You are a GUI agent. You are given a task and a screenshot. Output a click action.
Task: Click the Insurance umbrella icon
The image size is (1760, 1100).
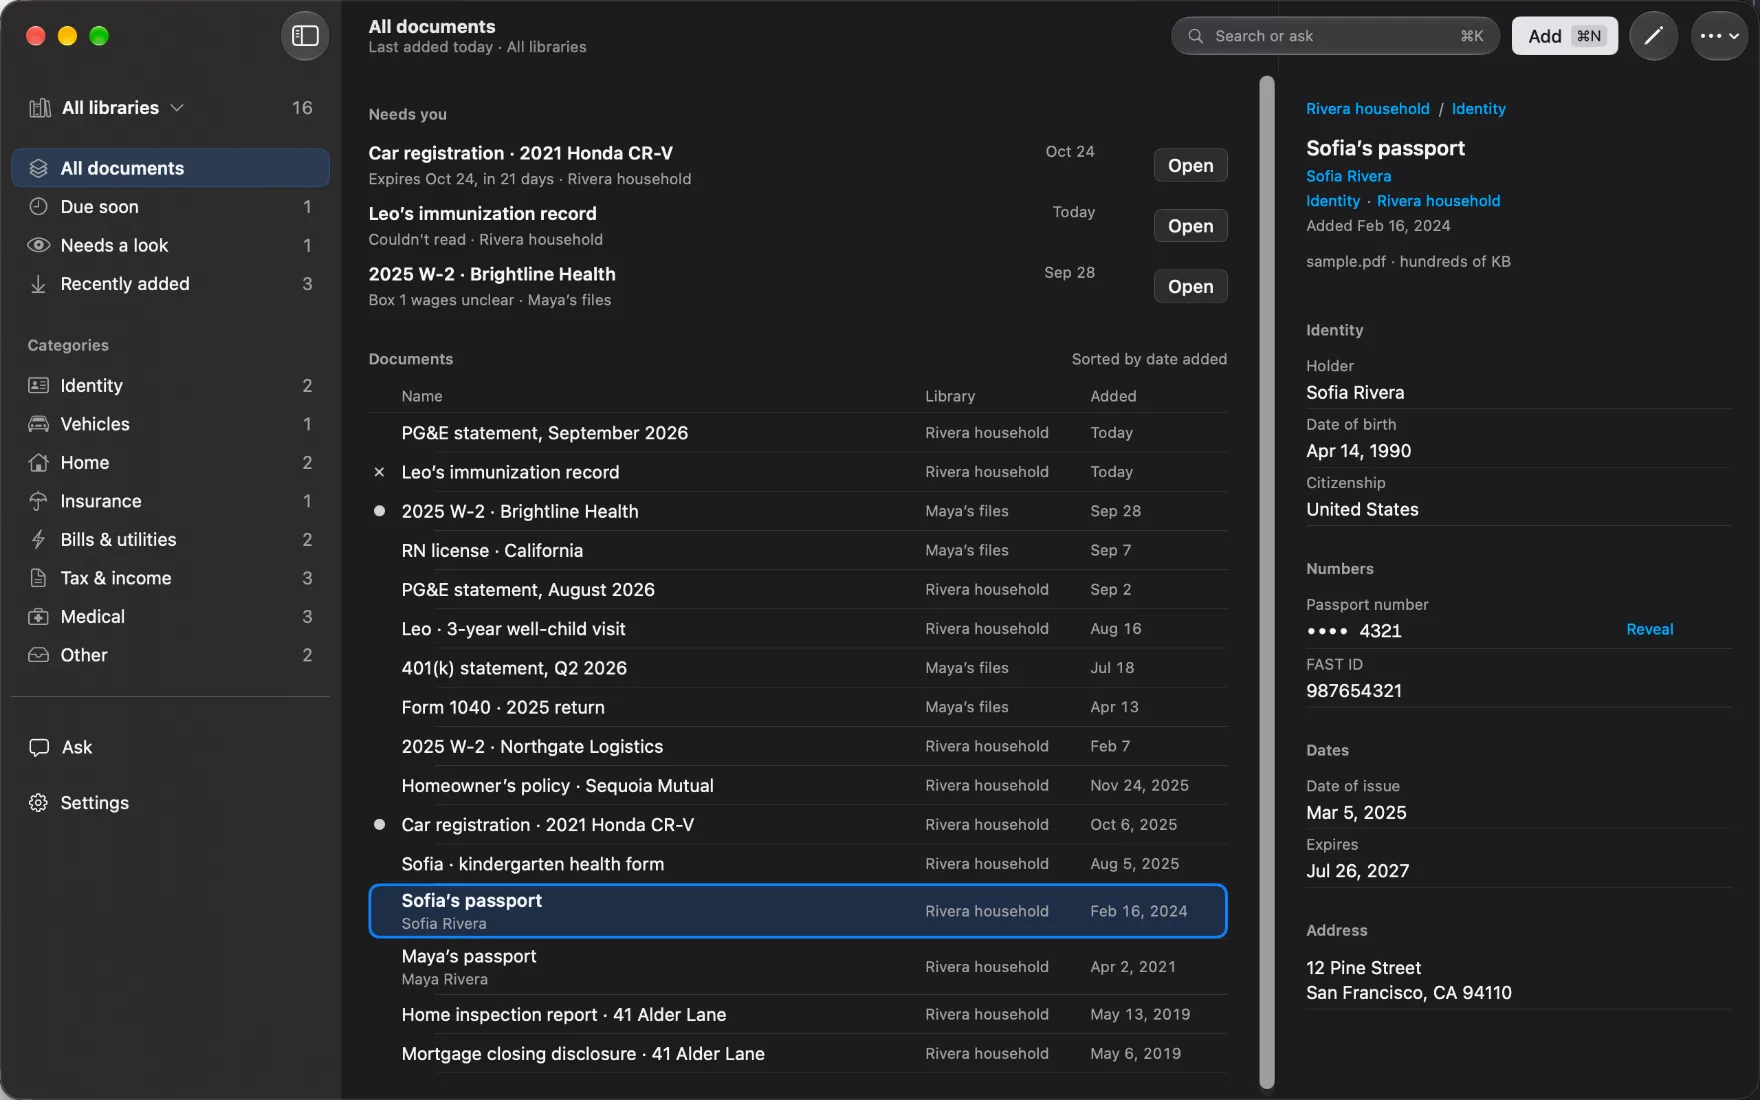[39, 501]
